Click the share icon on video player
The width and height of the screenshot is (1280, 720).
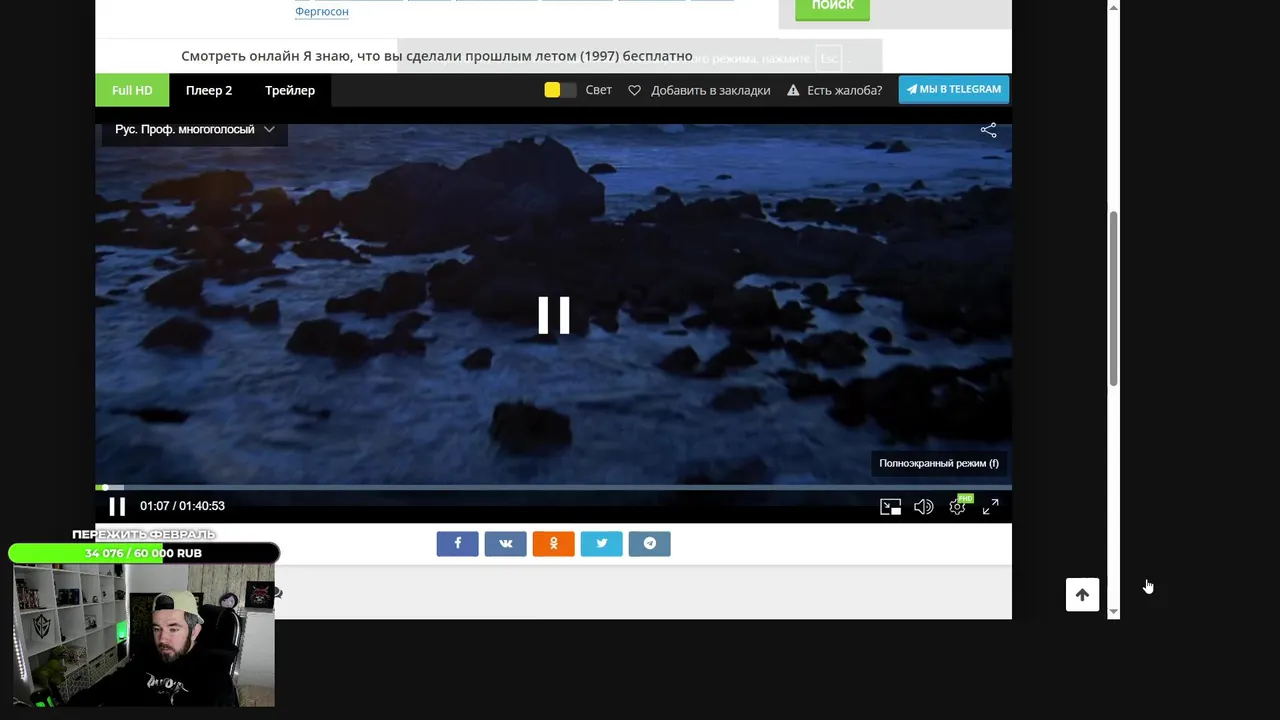pos(988,130)
